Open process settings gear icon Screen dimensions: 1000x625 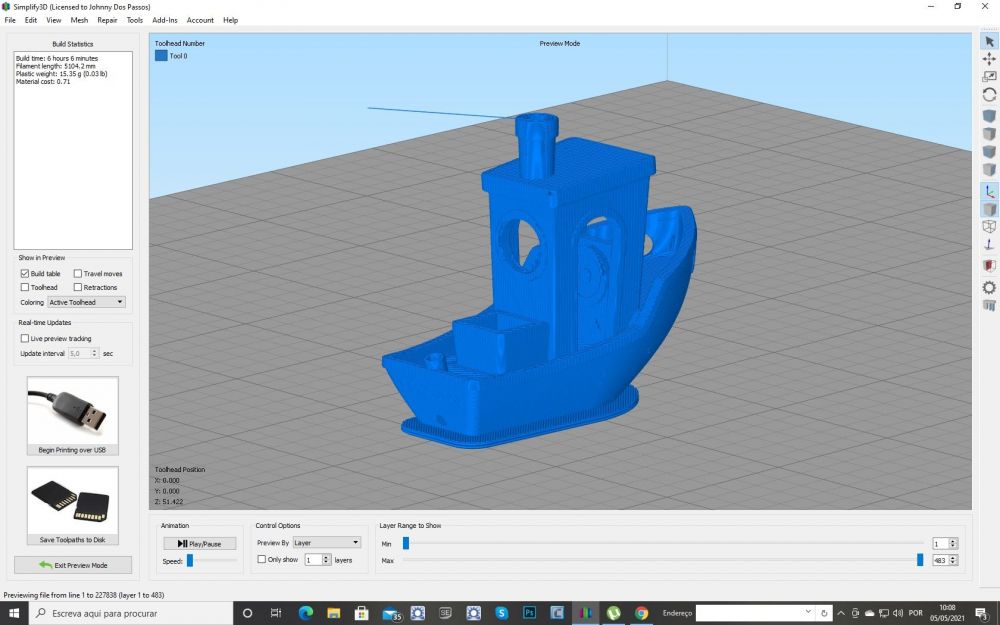pos(989,287)
